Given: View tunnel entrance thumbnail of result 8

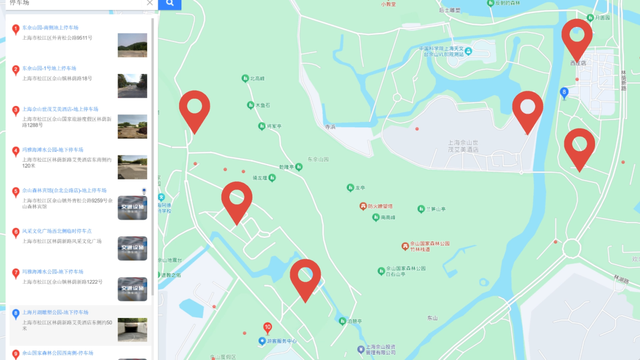Looking at the screenshot, I should [132, 329].
